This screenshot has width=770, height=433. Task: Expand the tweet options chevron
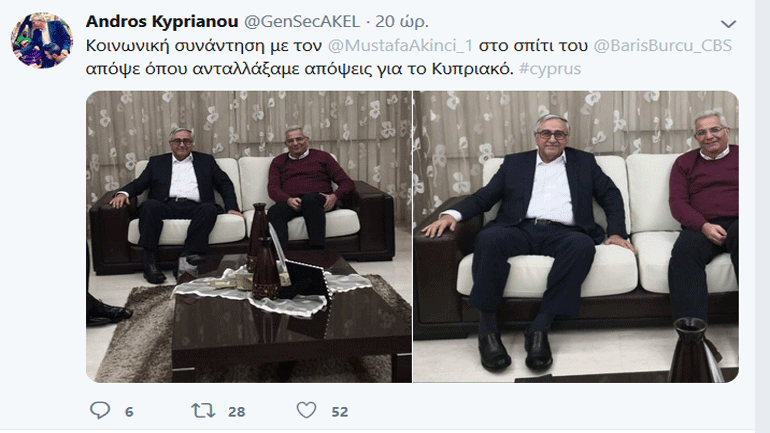click(728, 24)
